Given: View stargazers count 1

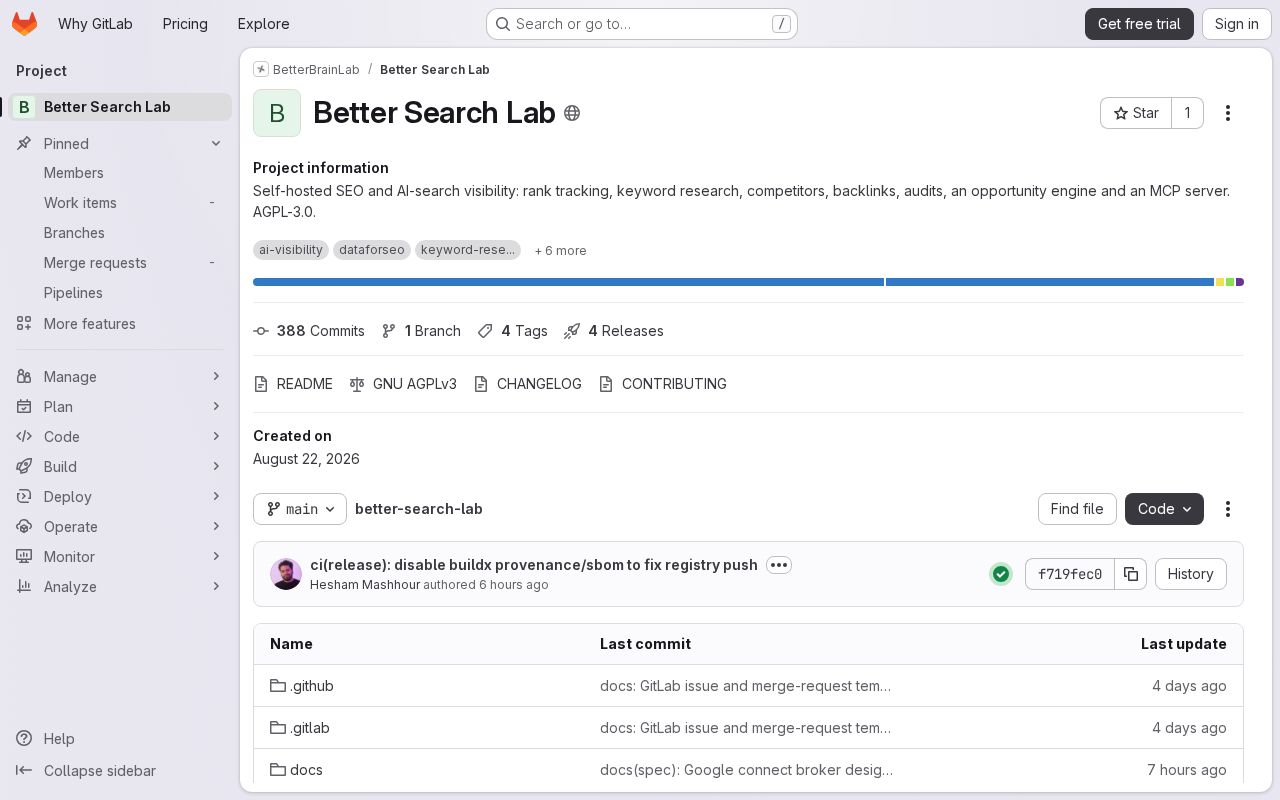Looking at the screenshot, I should pos(1188,113).
